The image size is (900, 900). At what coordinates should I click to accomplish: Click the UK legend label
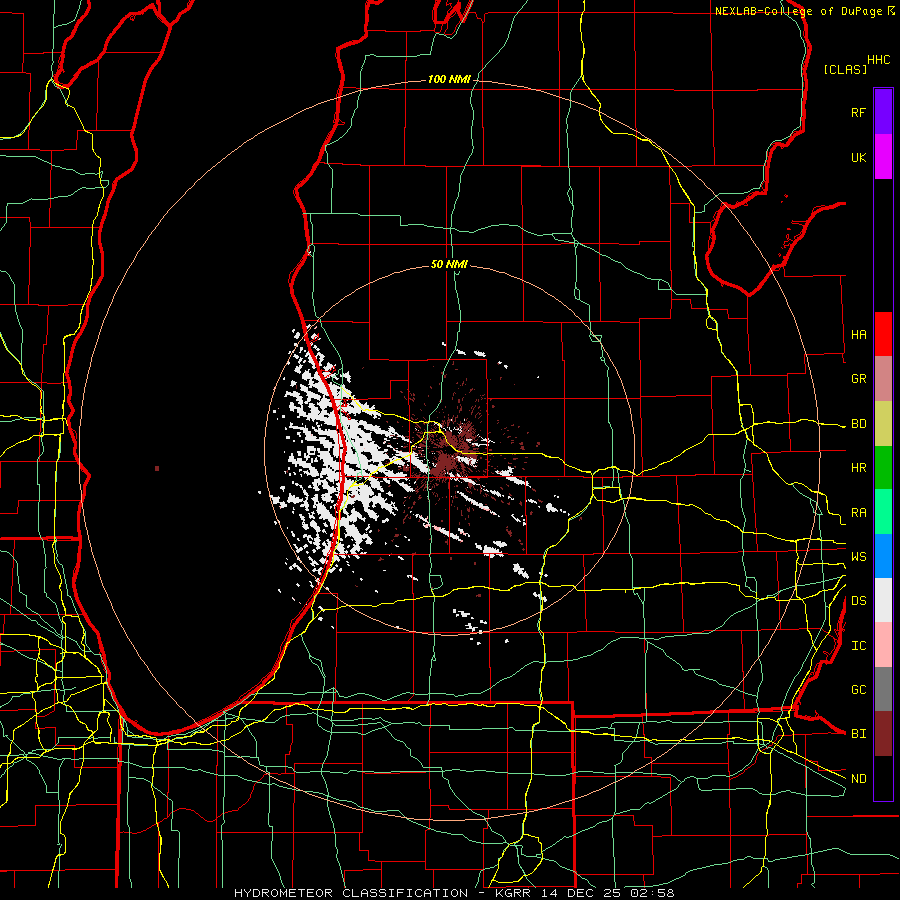pos(858,157)
